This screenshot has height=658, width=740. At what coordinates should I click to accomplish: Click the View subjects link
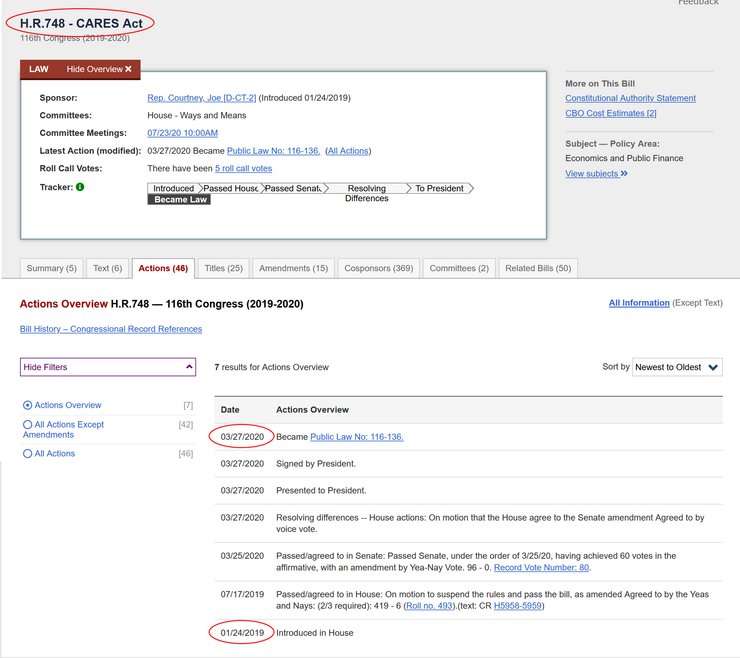point(592,173)
